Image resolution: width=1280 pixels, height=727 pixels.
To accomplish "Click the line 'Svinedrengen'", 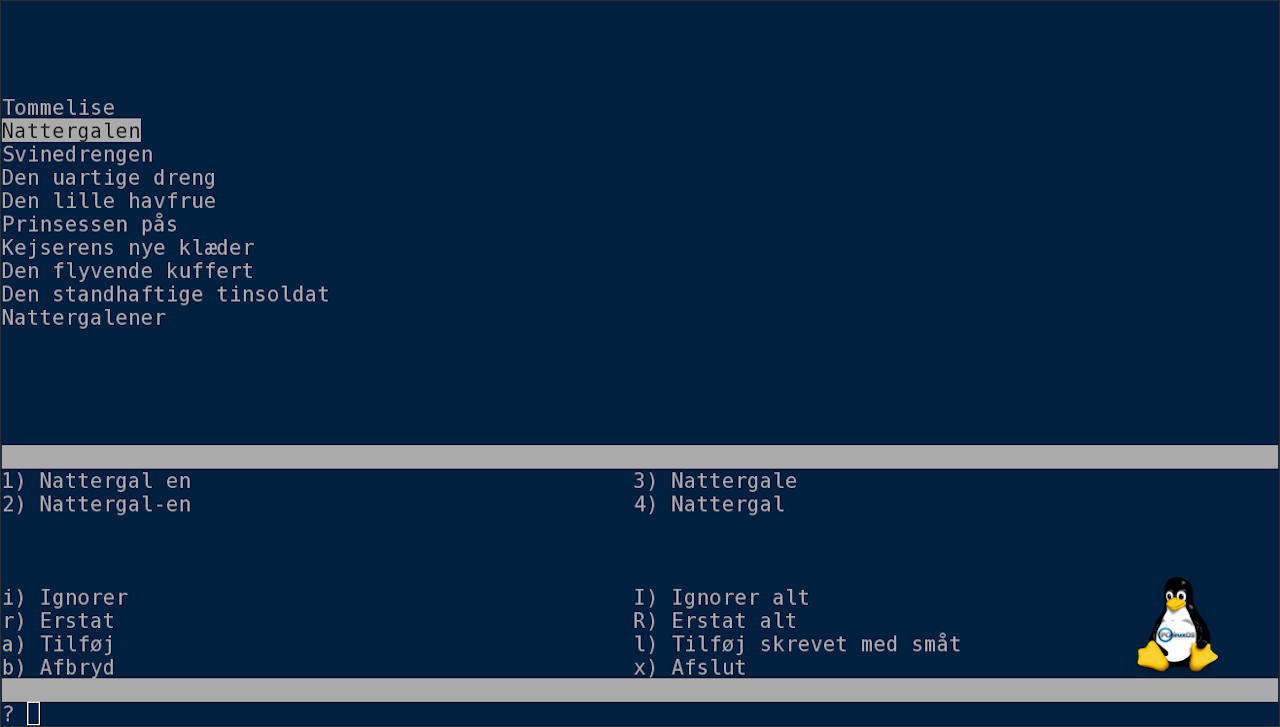I will tap(77, 155).
